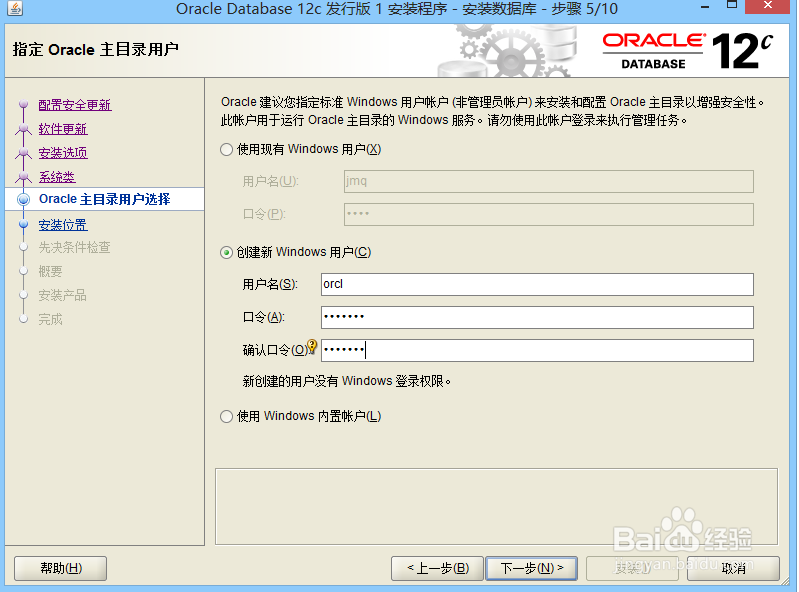Jump to the 安装位置 step
The image size is (799, 592).
[x=63, y=225]
